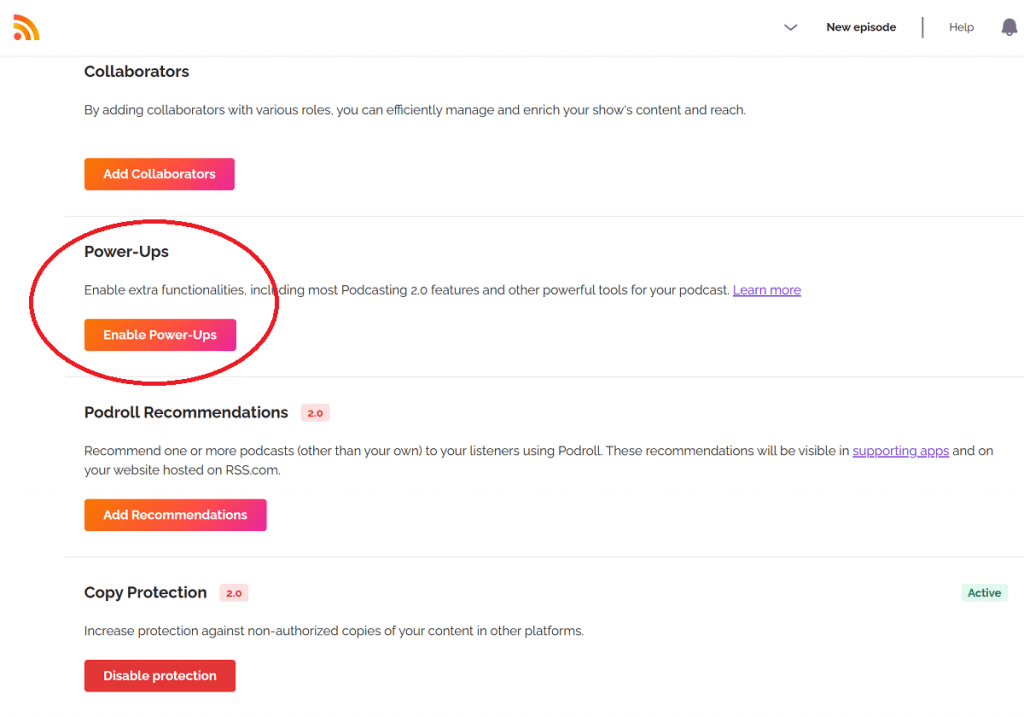Open the notifications bell
1024x717 pixels.
click(x=1009, y=27)
